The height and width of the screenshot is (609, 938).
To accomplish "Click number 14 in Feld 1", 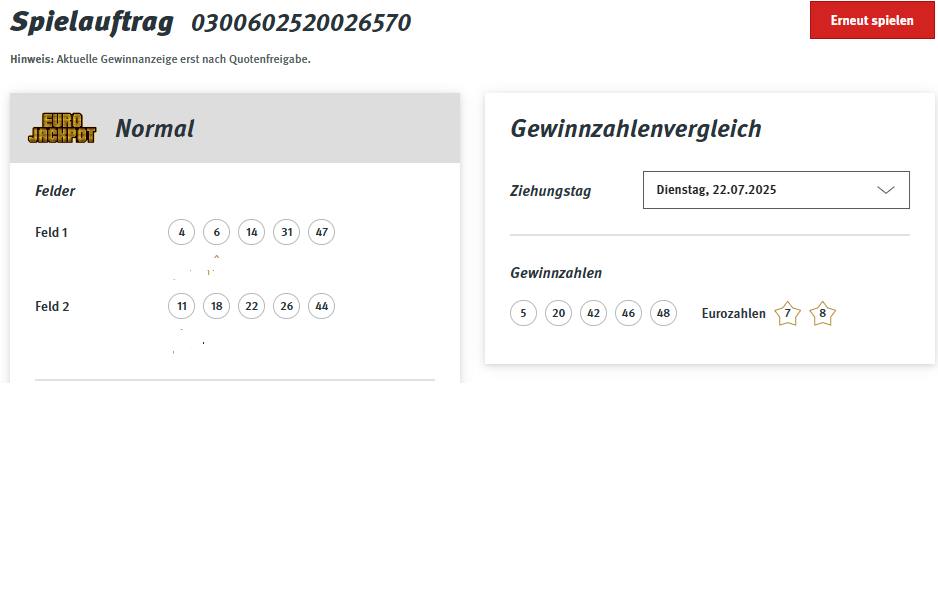I will pos(251,233).
